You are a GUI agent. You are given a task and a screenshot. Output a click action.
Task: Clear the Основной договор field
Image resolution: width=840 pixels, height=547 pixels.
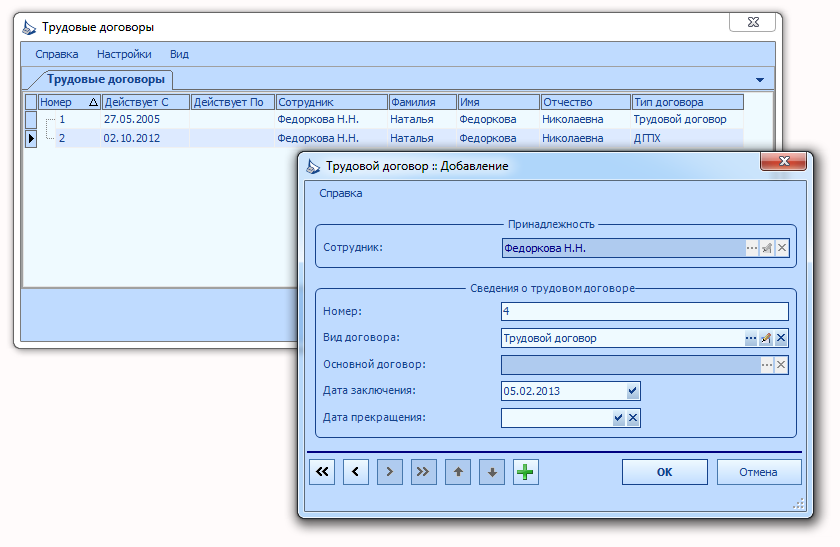point(781,365)
